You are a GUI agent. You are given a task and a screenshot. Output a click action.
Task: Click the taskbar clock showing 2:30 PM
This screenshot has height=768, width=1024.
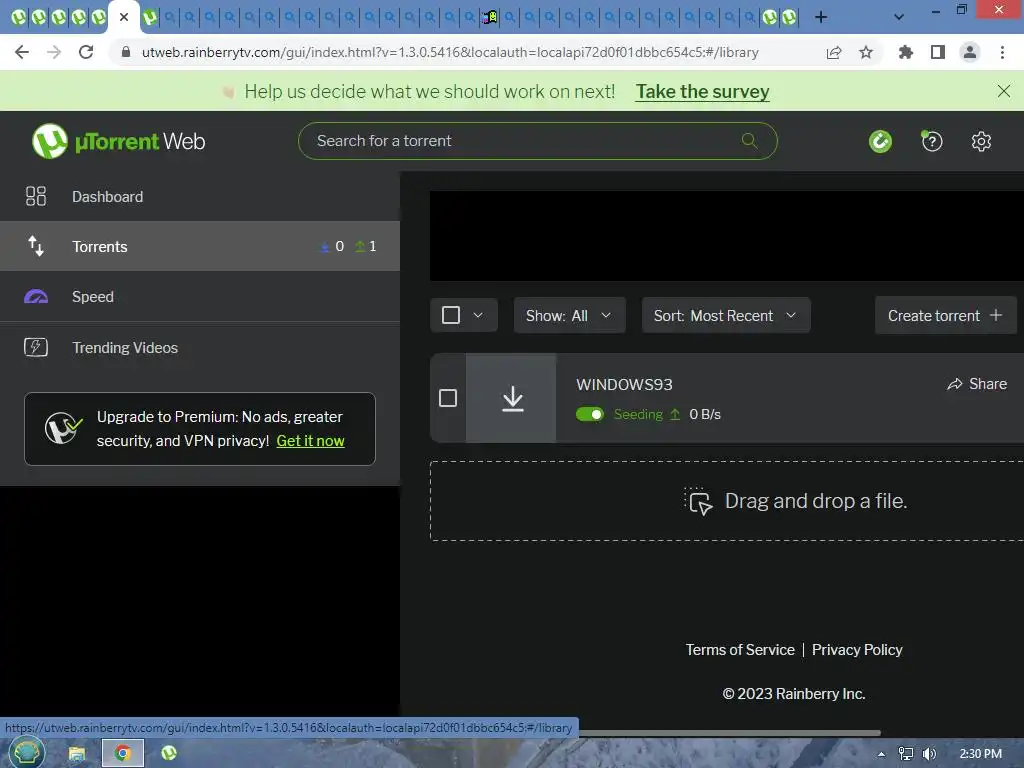(x=980, y=754)
